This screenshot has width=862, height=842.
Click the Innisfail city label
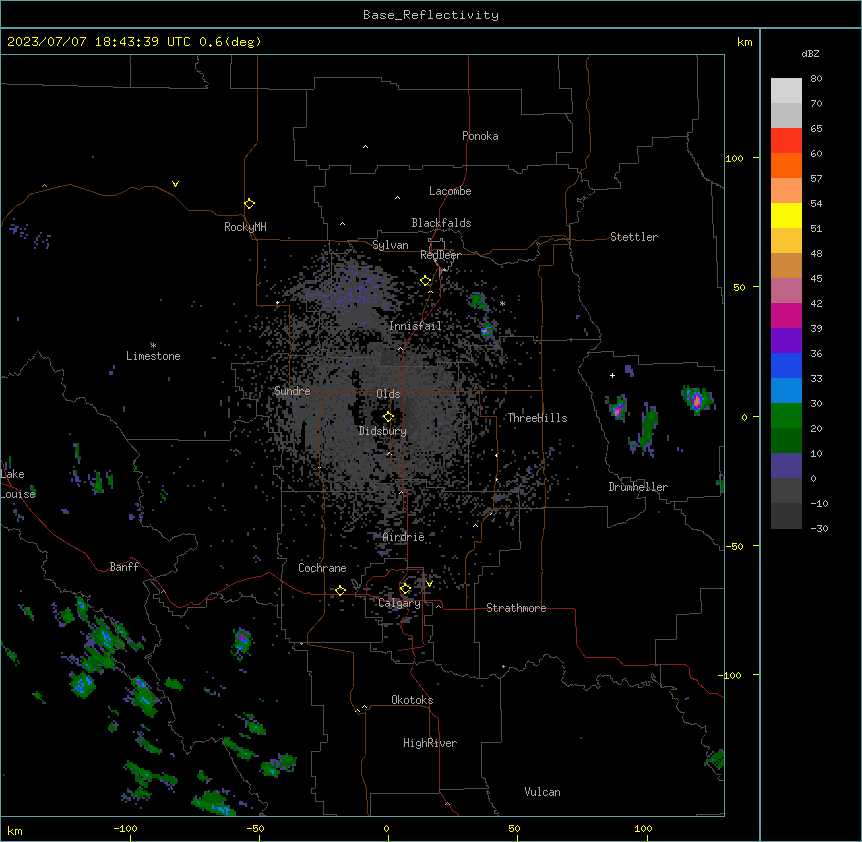tap(415, 326)
